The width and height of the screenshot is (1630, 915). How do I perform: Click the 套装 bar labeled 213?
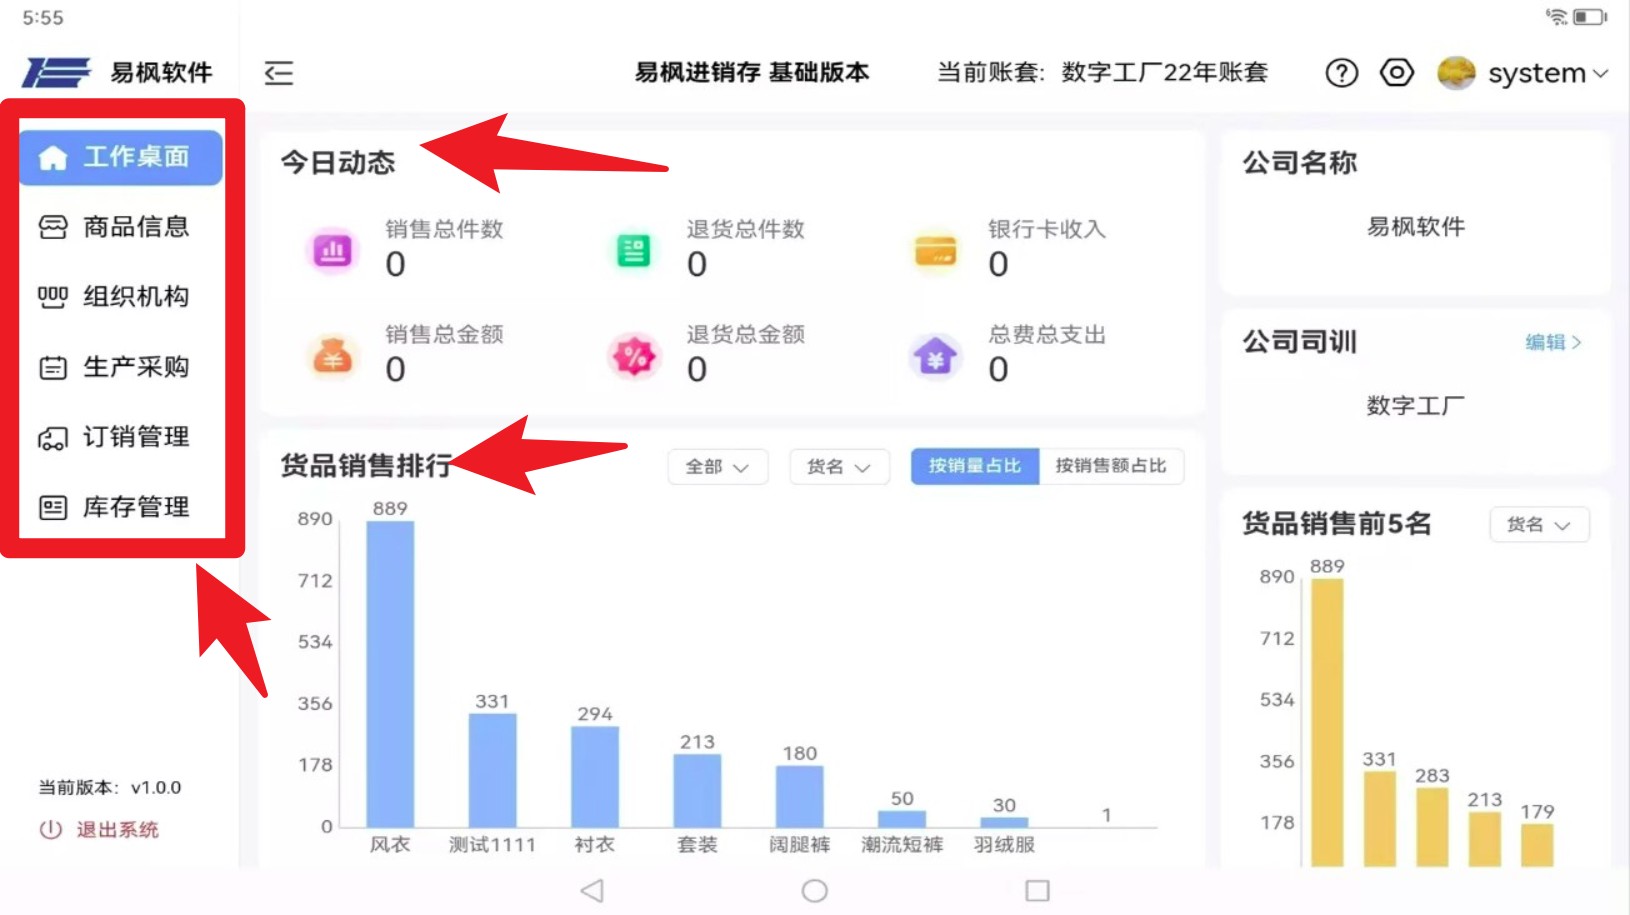697,790
